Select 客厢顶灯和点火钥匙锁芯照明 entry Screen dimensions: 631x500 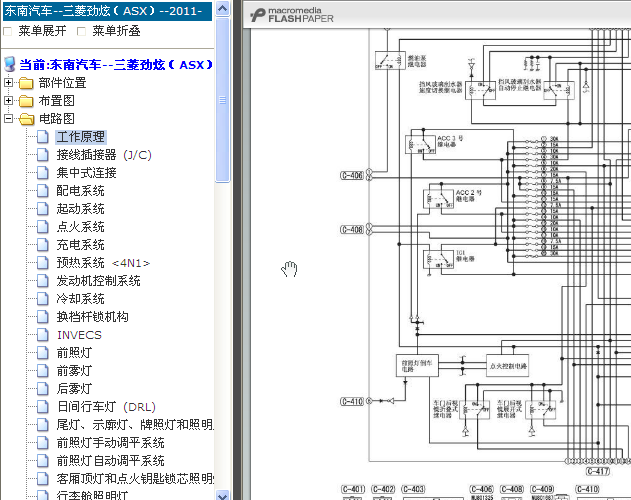tap(135, 479)
